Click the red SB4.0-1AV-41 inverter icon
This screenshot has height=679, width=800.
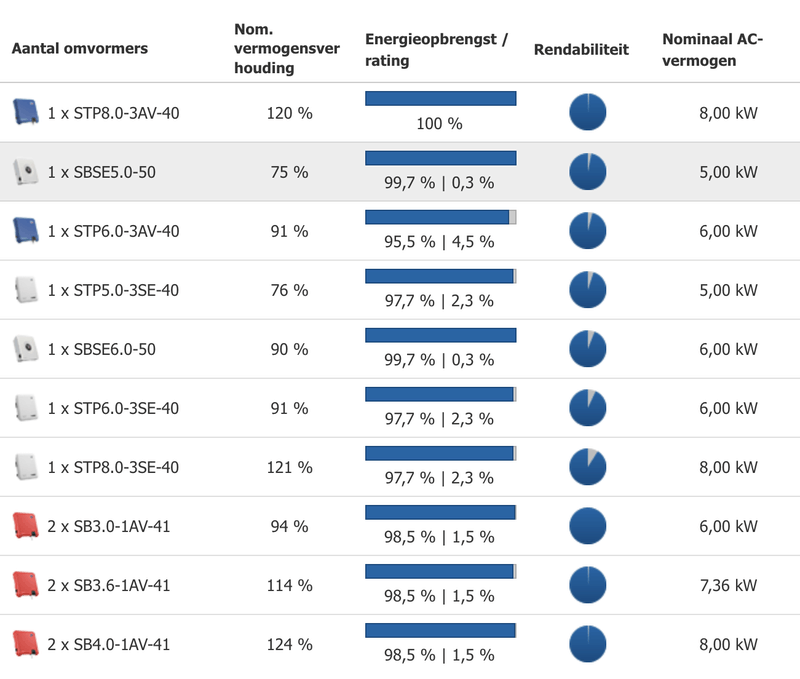pos(24,644)
